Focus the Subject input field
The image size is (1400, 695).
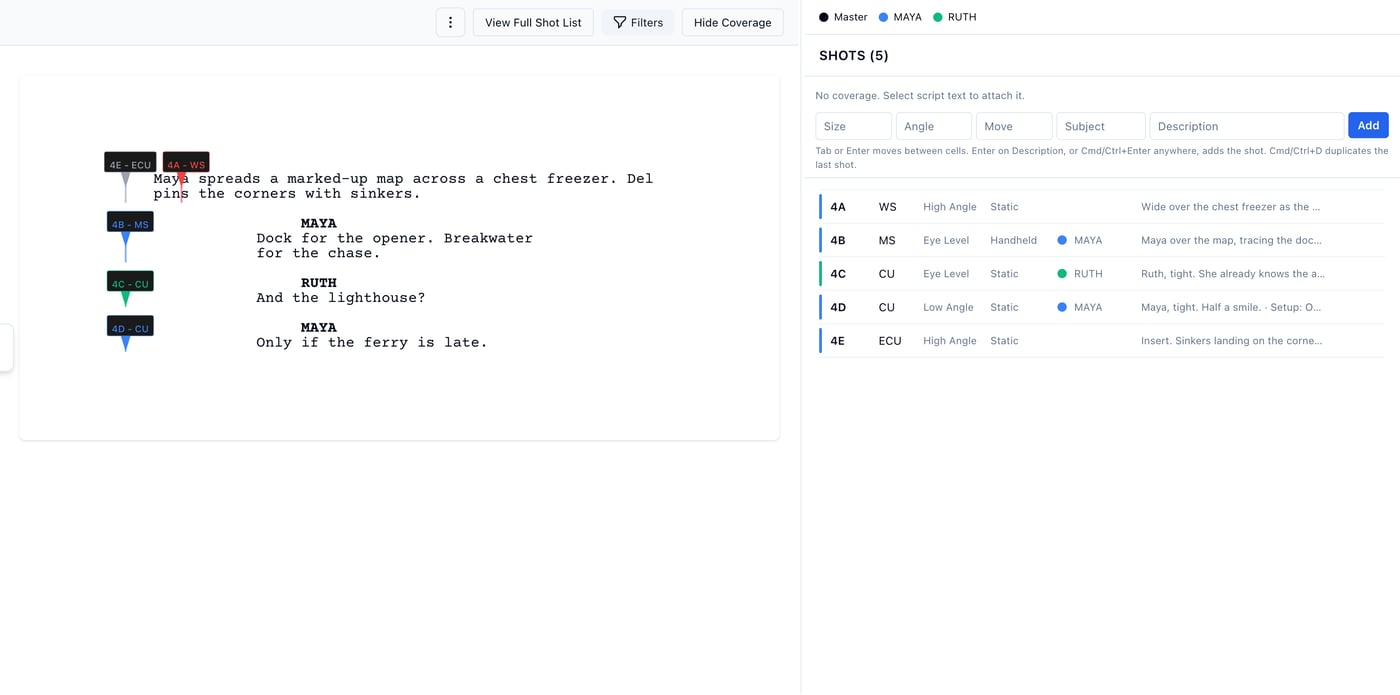click(1101, 126)
